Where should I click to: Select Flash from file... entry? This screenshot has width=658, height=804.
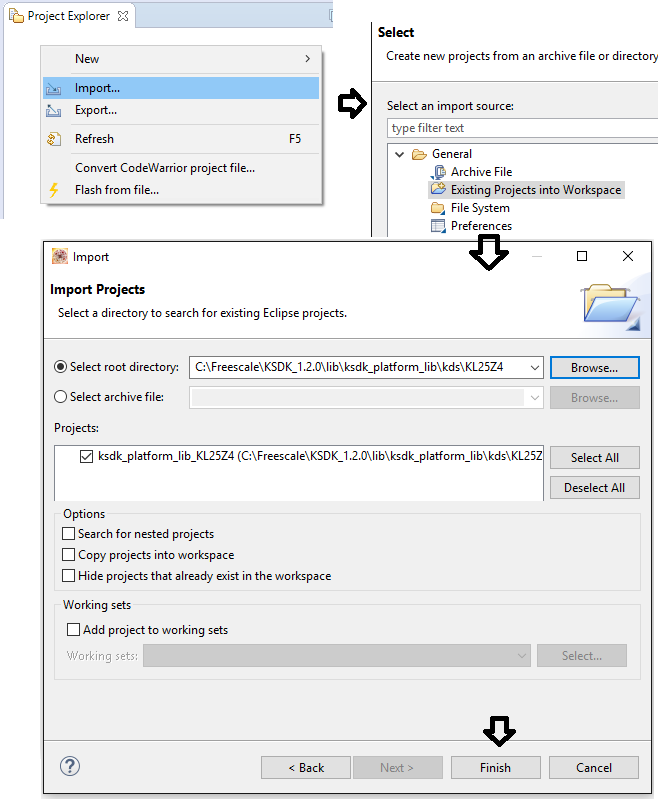[x=181, y=190]
